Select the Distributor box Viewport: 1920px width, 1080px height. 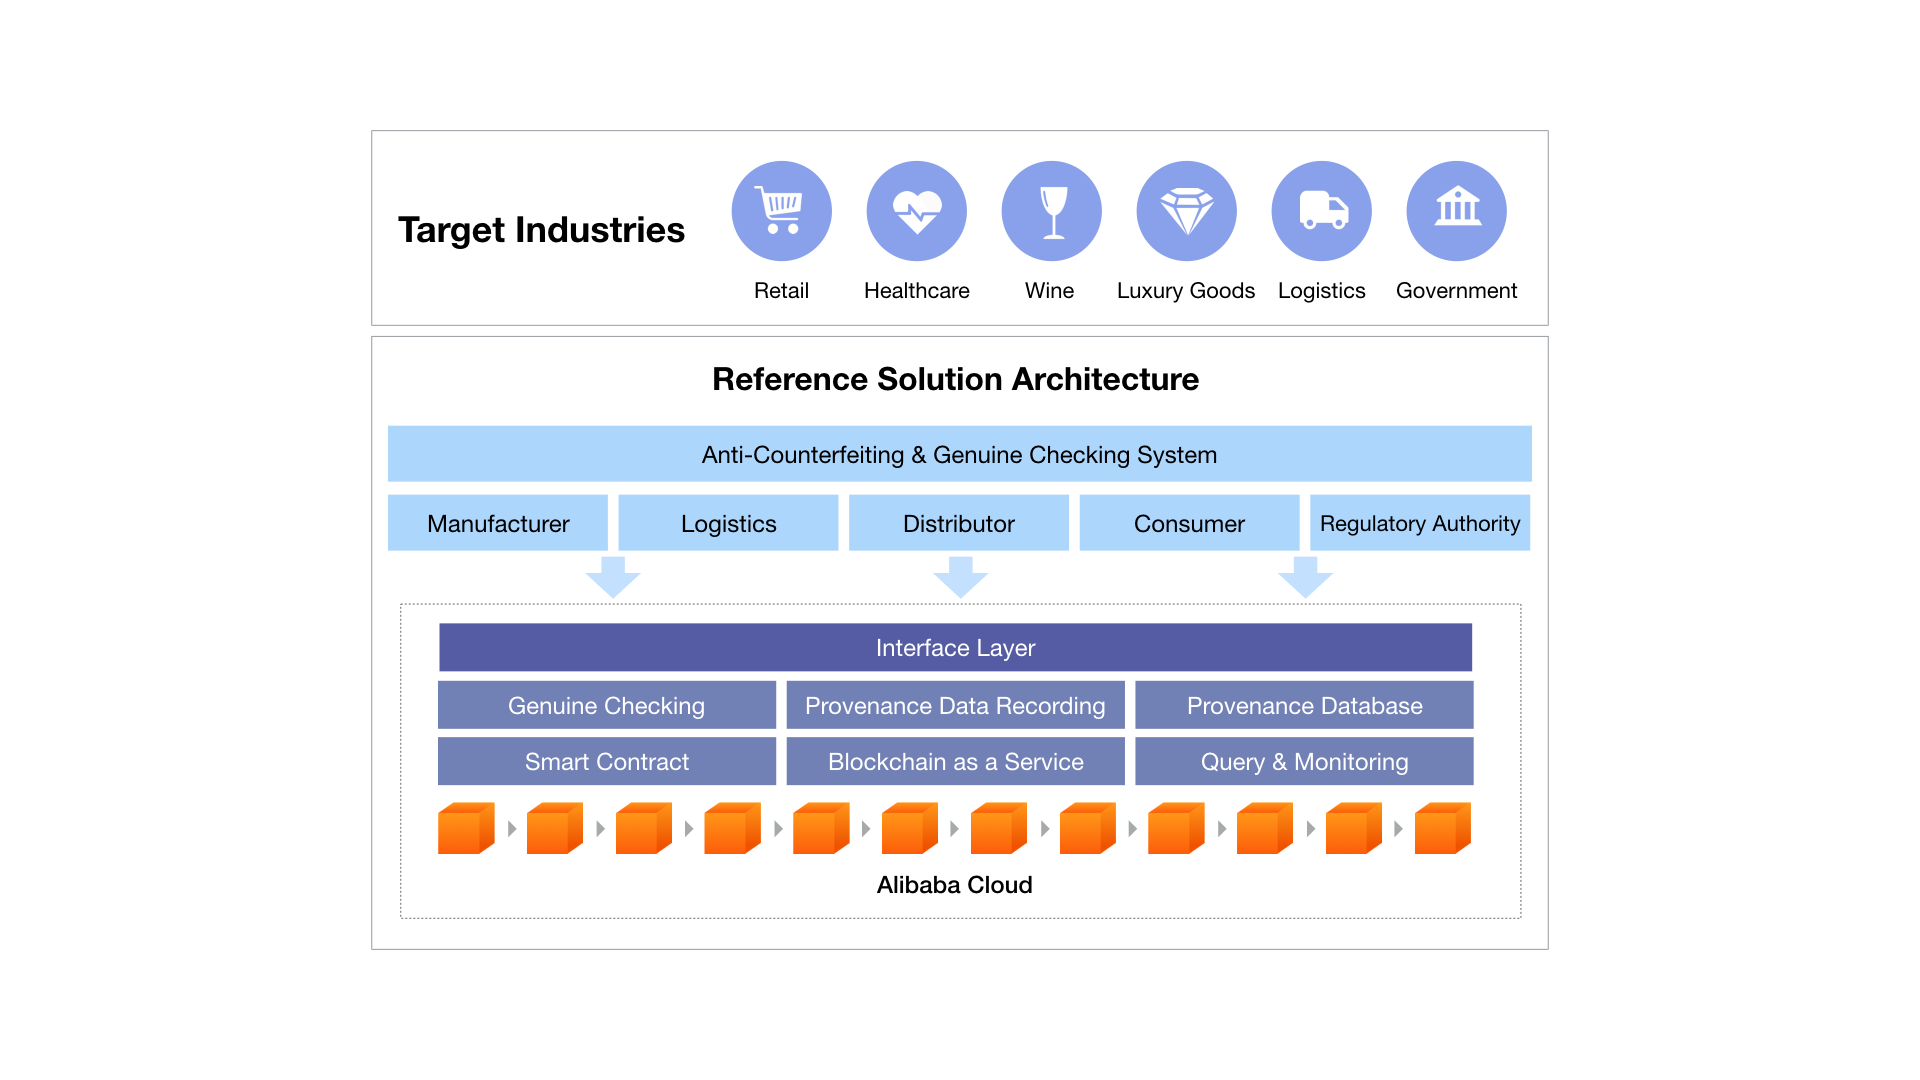point(959,523)
